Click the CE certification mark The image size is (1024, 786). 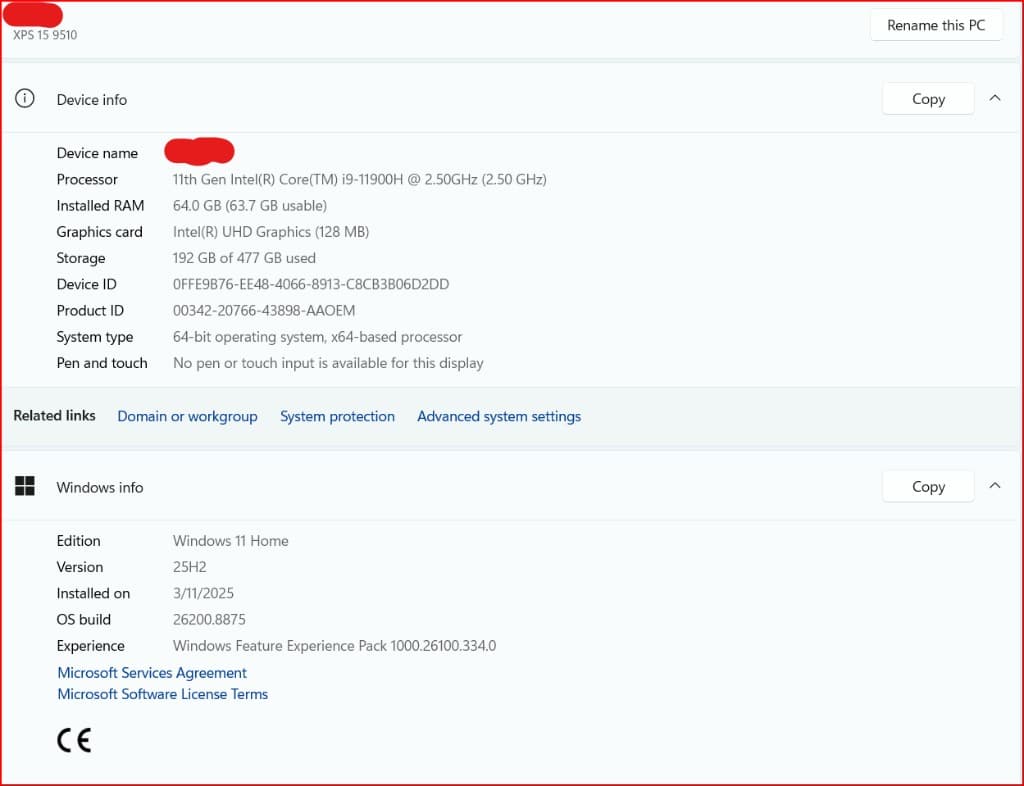pyautogui.click(x=74, y=740)
